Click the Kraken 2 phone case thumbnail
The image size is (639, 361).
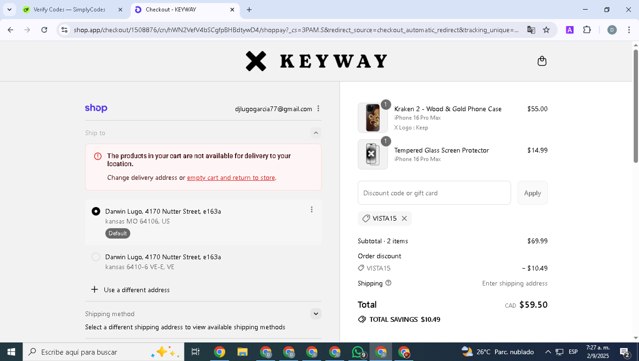point(372,117)
